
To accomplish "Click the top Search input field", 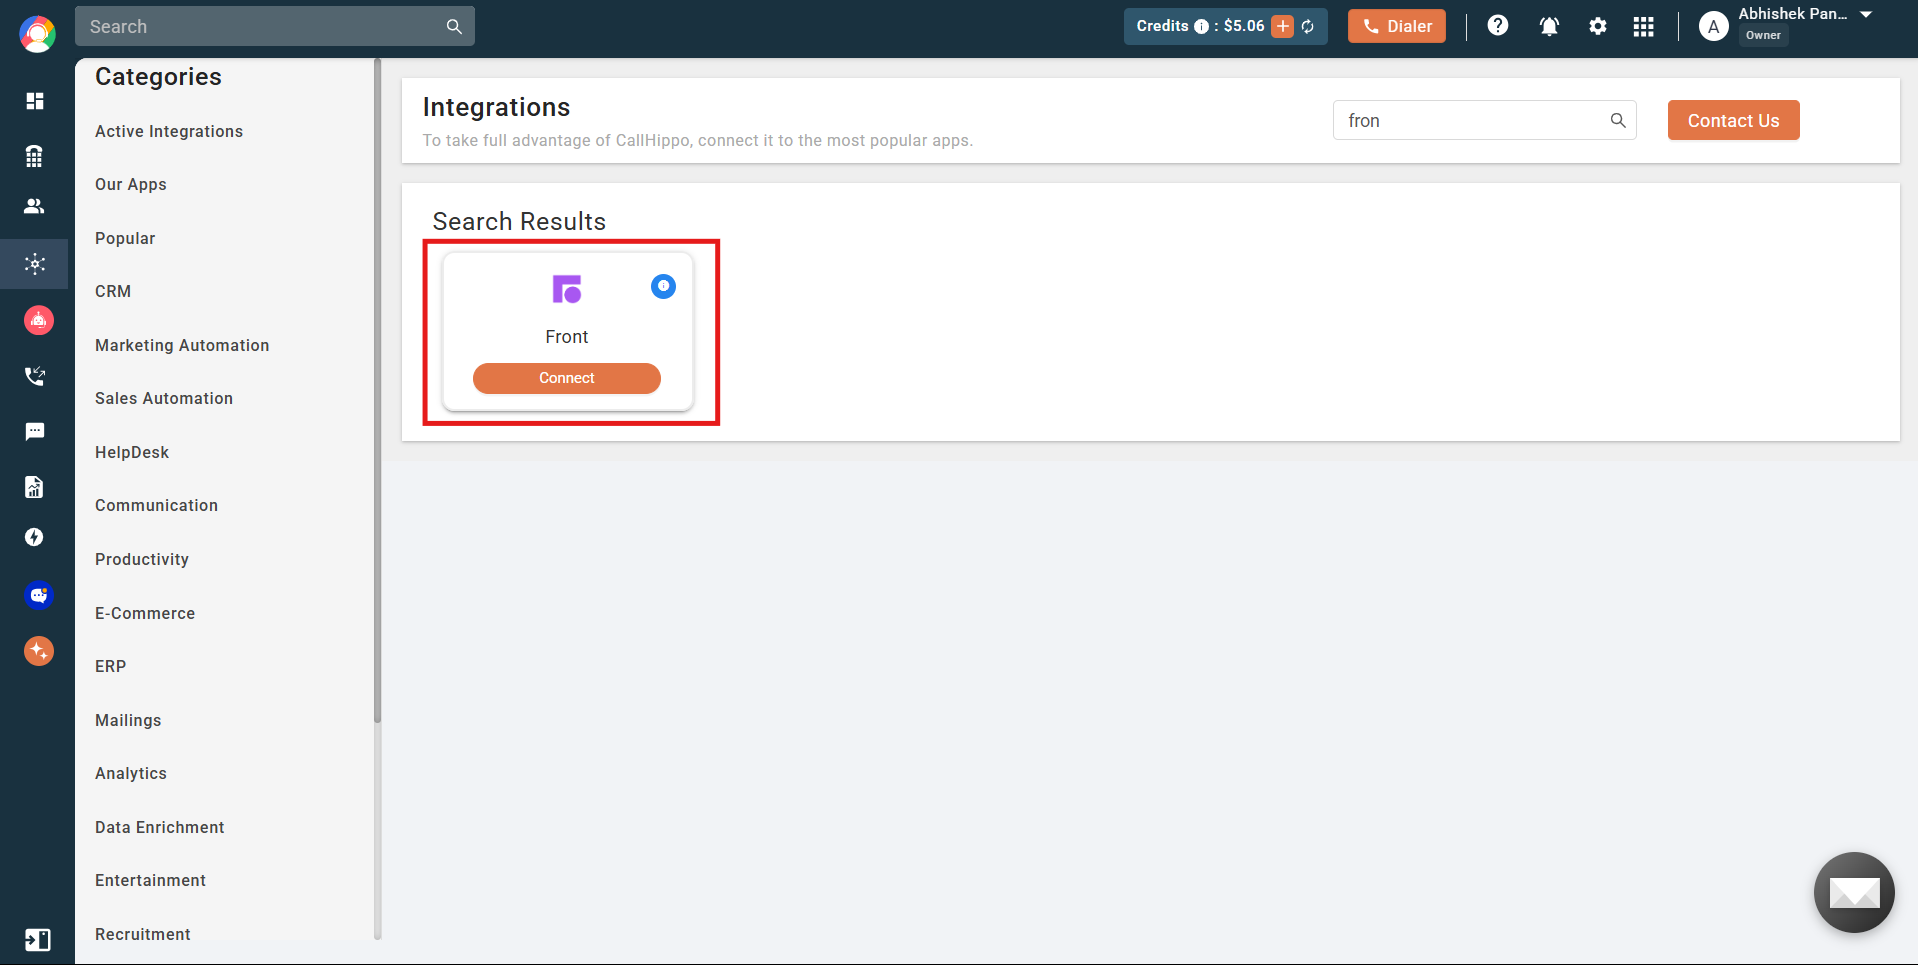I will [274, 26].
